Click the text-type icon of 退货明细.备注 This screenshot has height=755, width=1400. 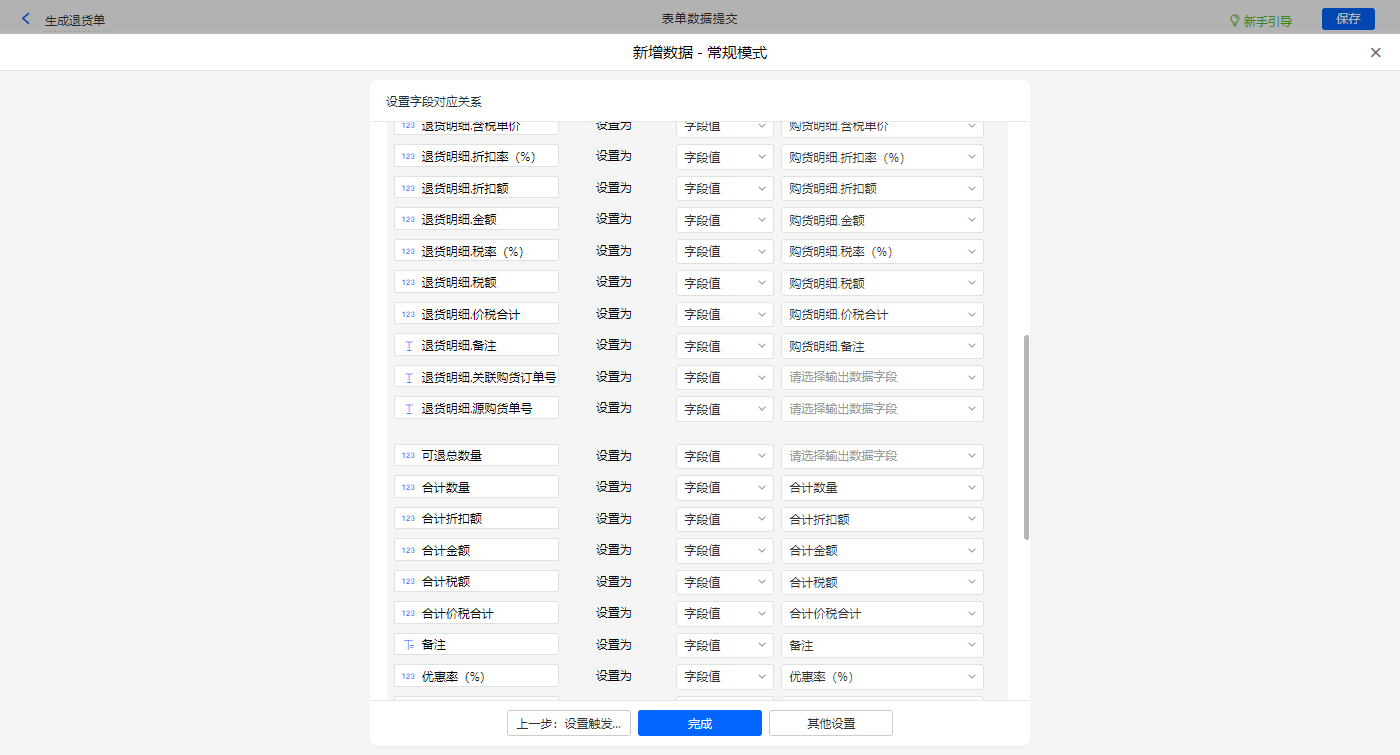409,346
